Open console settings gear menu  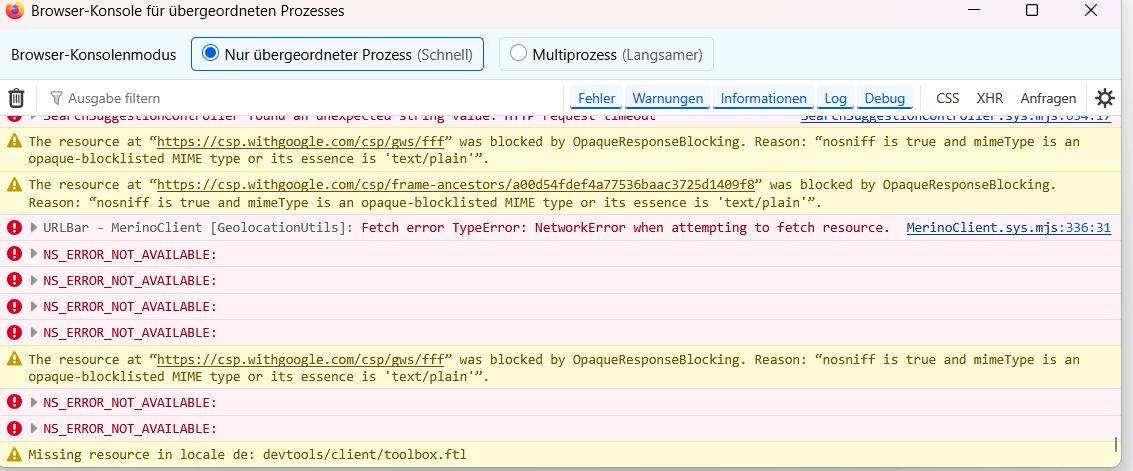[x=1104, y=98]
